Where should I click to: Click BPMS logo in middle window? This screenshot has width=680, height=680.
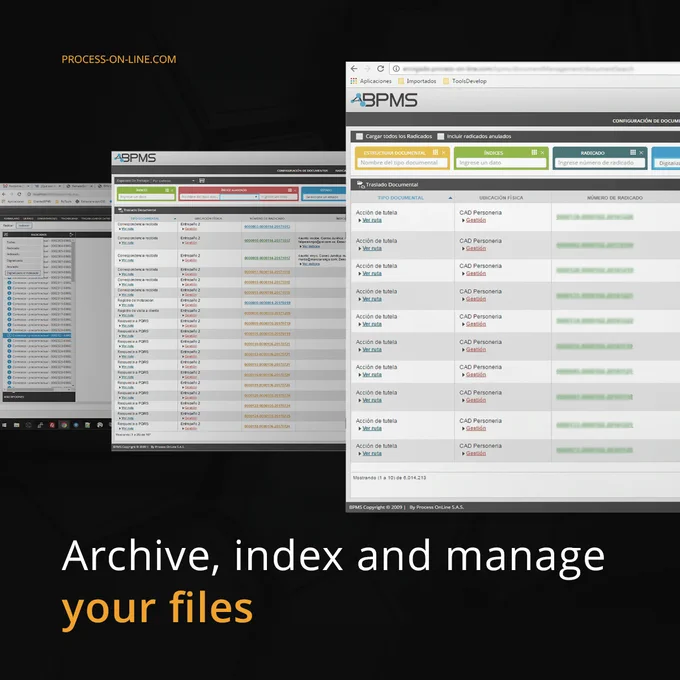(x=135, y=158)
